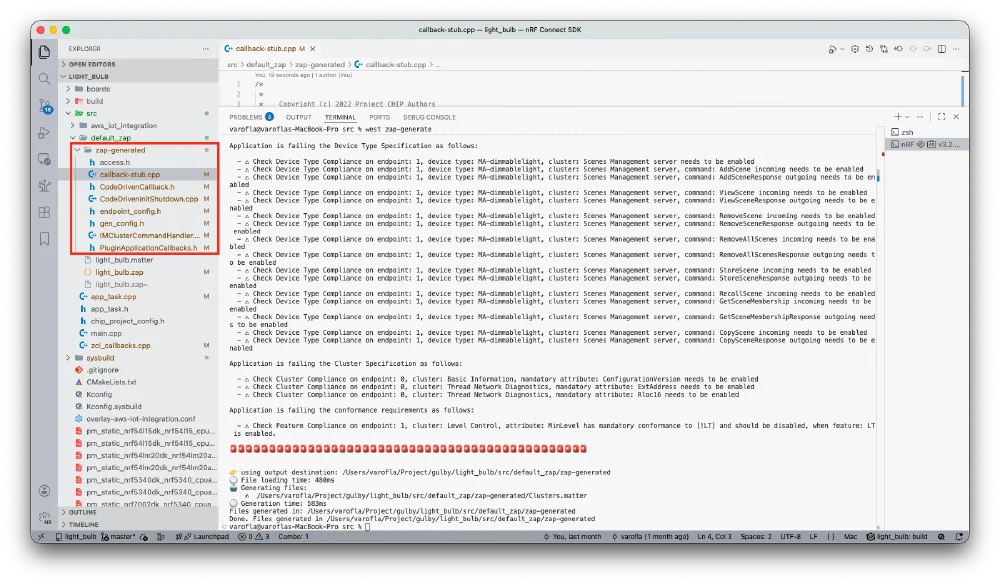Open the Manage gear in activity bar
Image resolution: width=1000 pixels, height=584 pixels.
pos(44,517)
